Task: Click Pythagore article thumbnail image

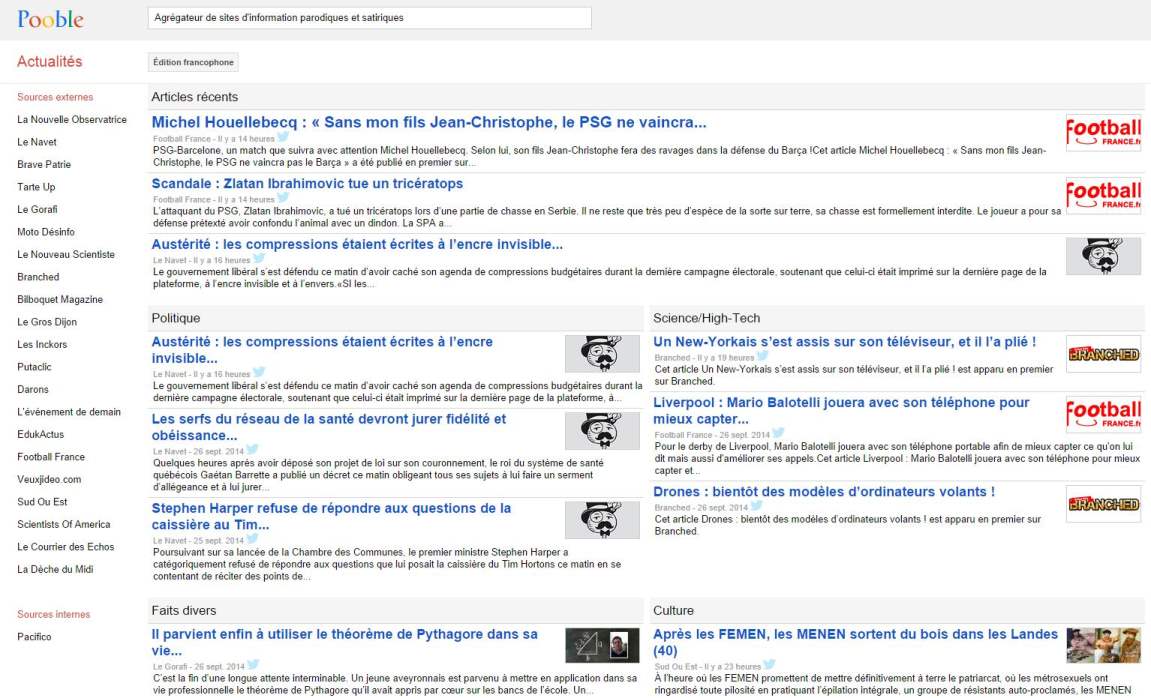Action: click(602, 646)
